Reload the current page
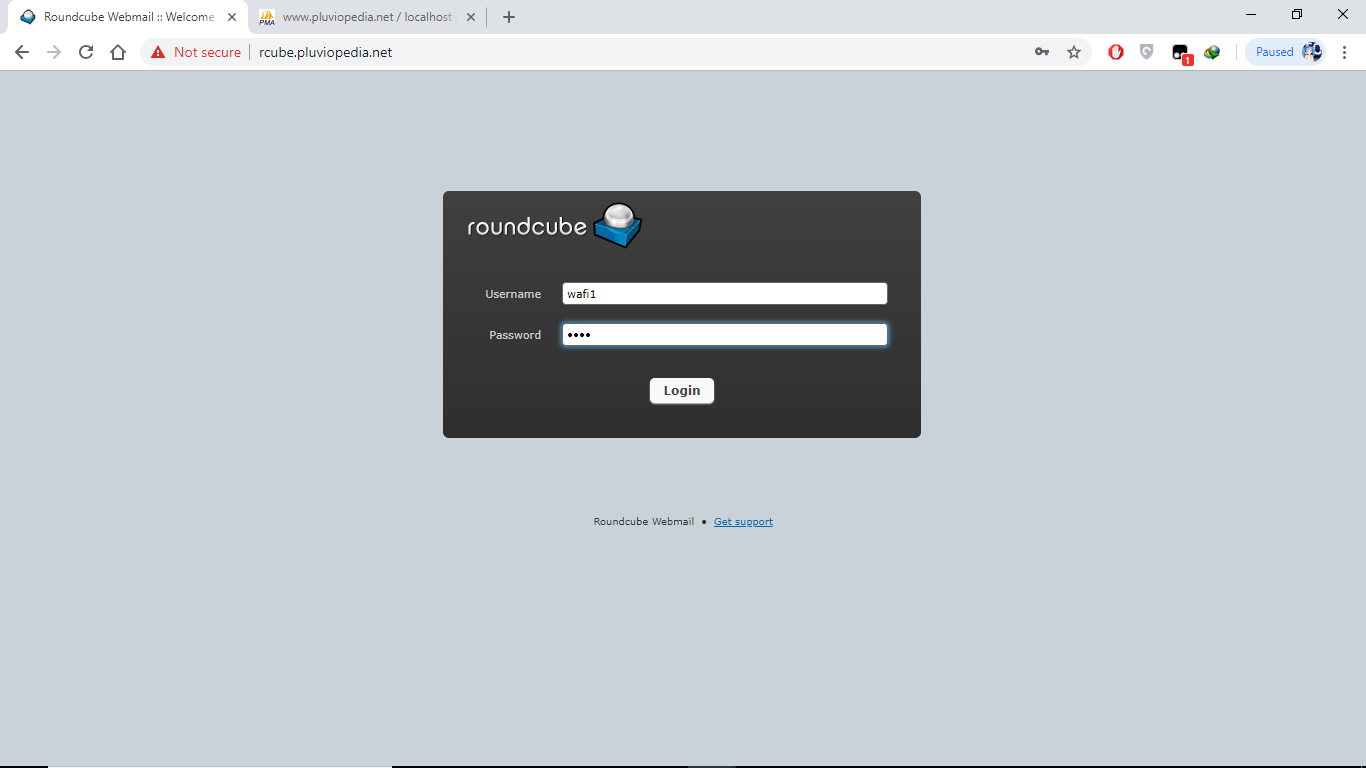Viewport: 1366px width, 768px height. pos(85,51)
